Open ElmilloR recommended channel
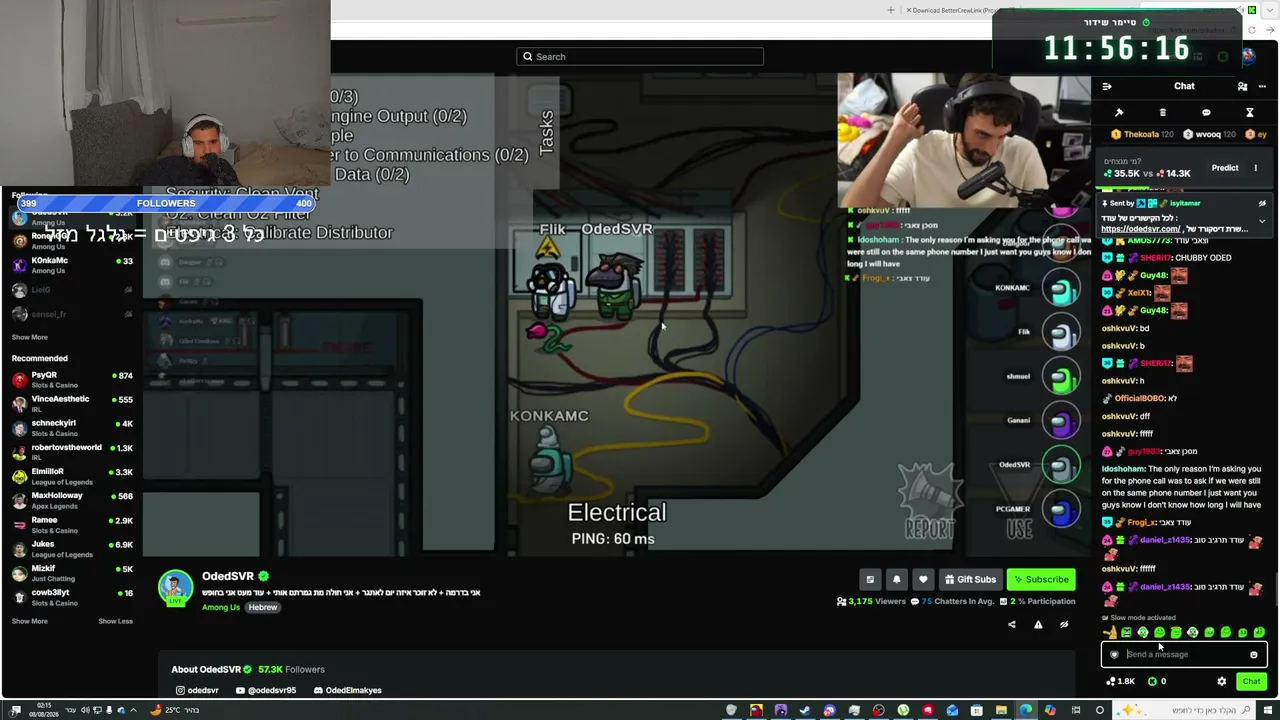The height and width of the screenshot is (720, 1280). coord(72,476)
